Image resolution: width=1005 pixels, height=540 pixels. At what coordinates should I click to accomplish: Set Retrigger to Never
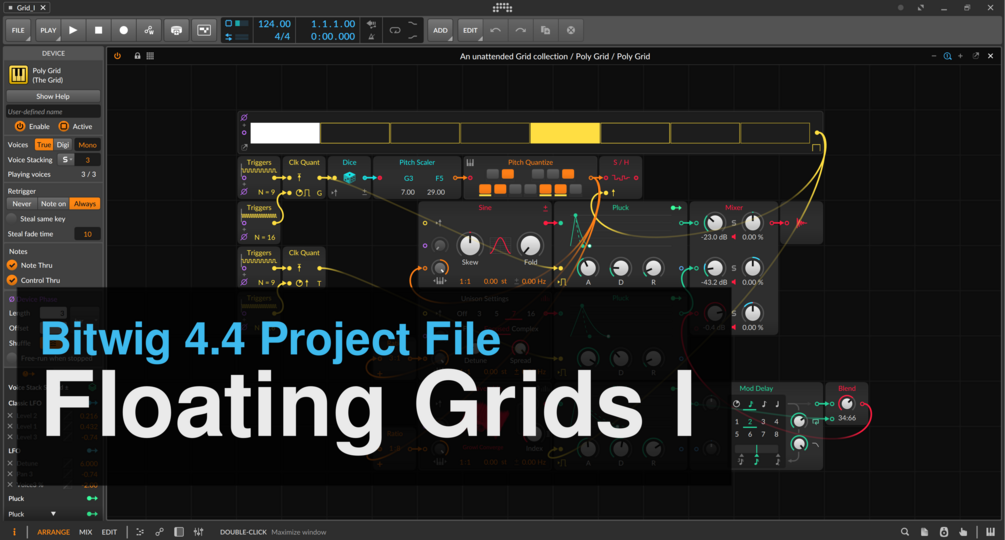click(x=22, y=204)
